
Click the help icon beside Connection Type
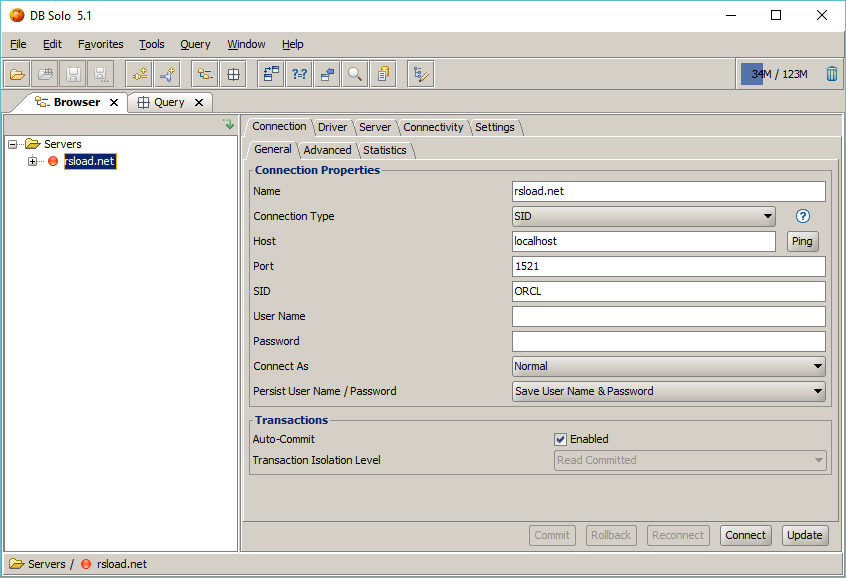tap(802, 216)
